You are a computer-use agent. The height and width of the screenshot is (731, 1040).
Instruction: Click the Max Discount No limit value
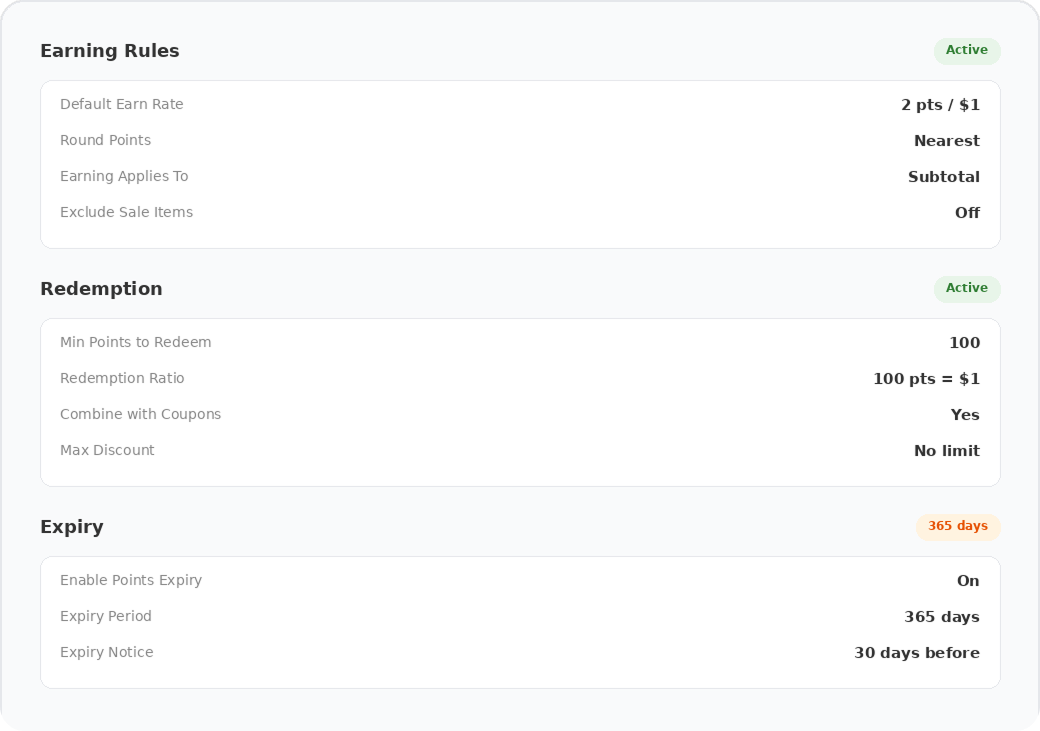(946, 451)
